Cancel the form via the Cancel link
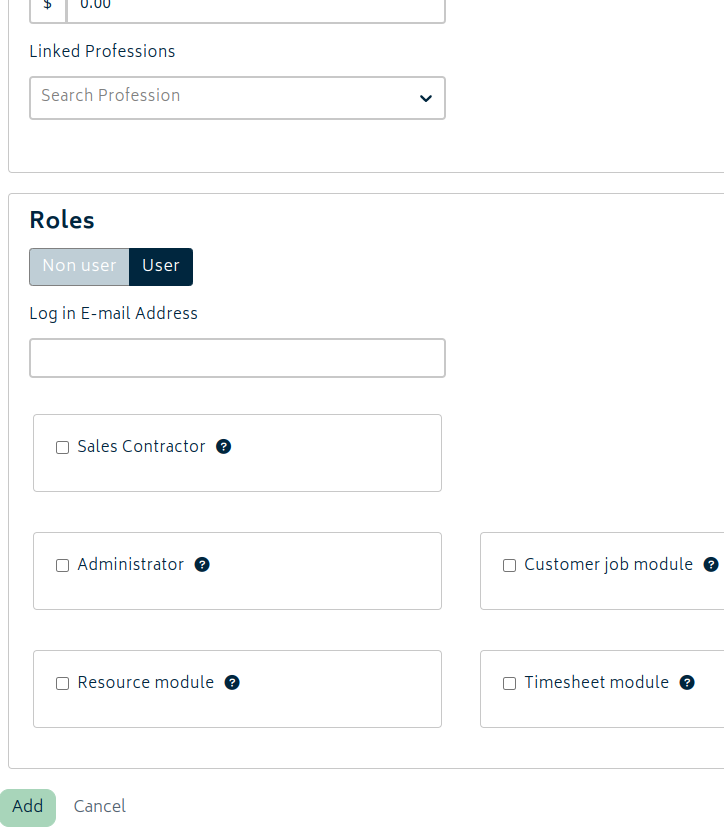 (x=100, y=806)
